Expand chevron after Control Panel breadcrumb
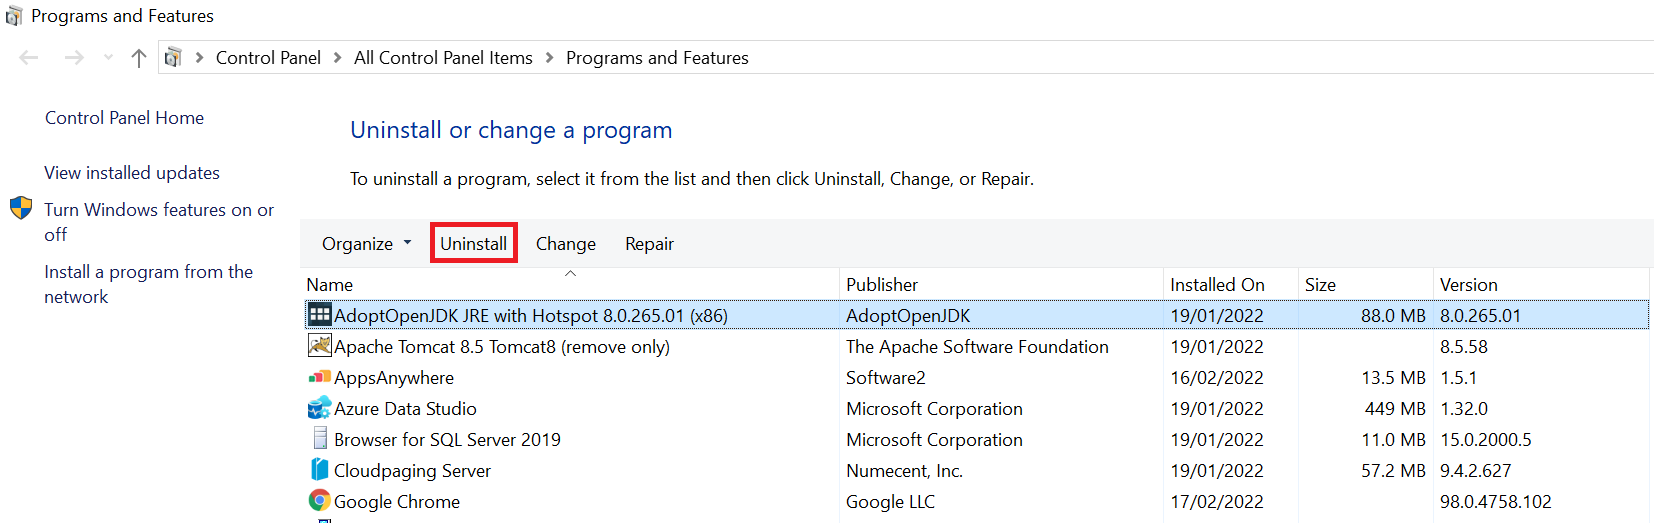This screenshot has width=1654, height=528. pos(337,58)
